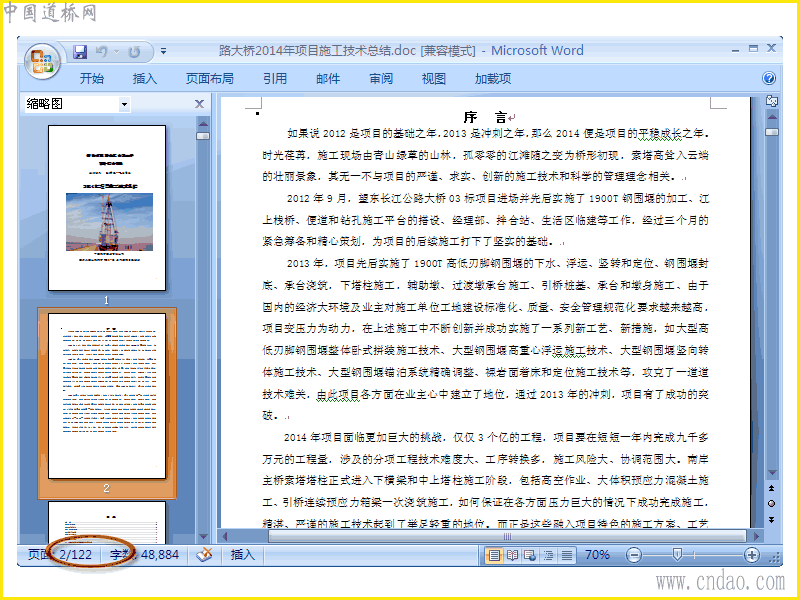This screenshot has height=600, width=800.
Task: Switch to the 插入 ribbon tab
Action: point(145,79)
